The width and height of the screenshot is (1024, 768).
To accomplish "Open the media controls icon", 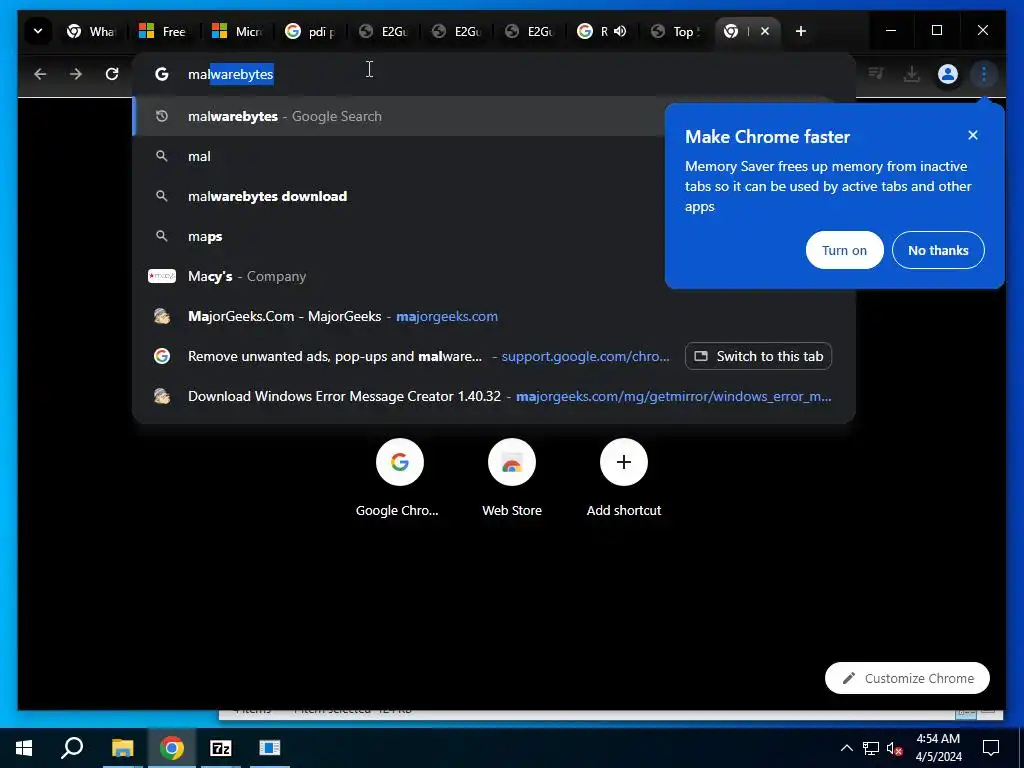I will (x=876, y=74).
